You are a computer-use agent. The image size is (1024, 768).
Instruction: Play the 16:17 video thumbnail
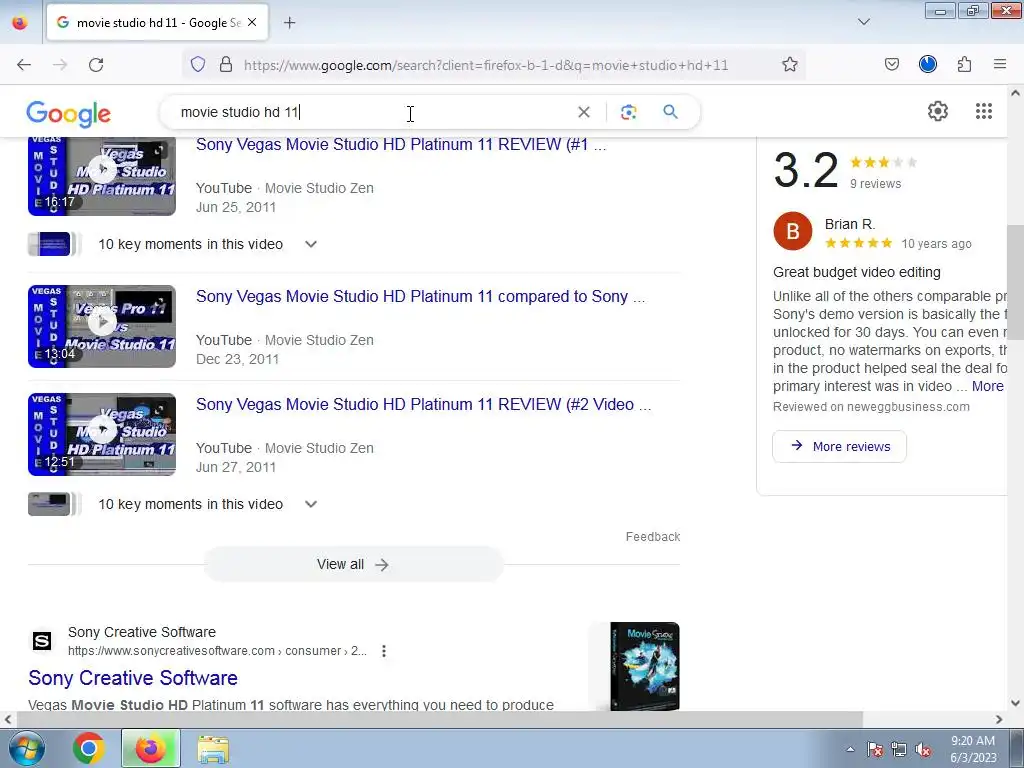coord(102,175)
